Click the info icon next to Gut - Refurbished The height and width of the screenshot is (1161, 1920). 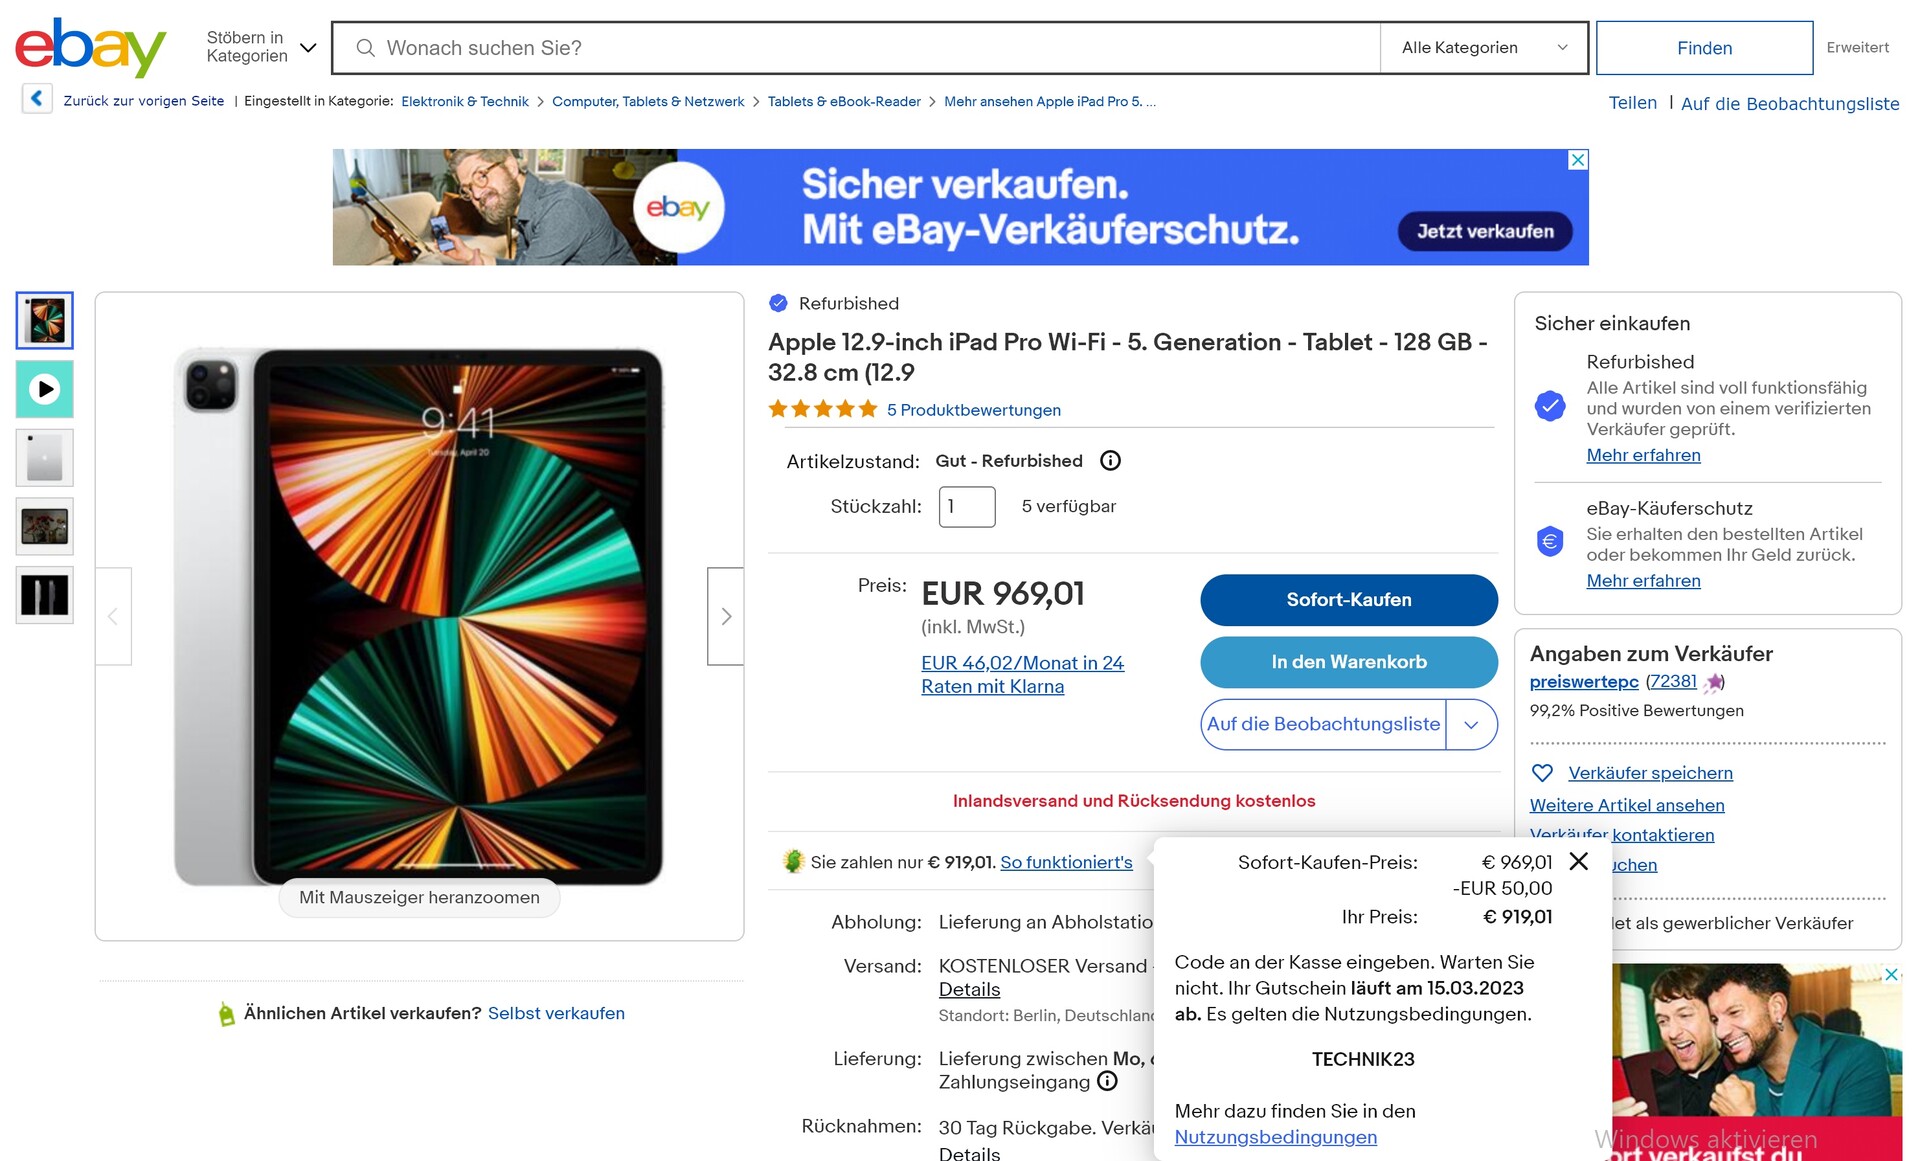(1110, 461)
